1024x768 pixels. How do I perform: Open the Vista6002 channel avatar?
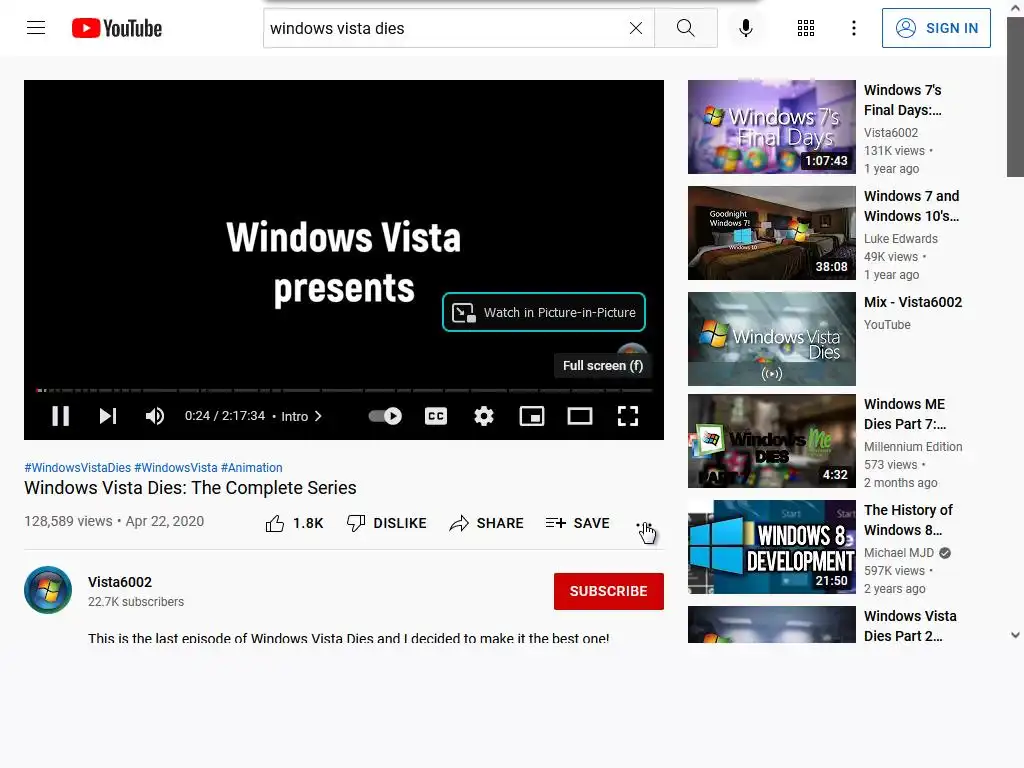click(48, 590)
